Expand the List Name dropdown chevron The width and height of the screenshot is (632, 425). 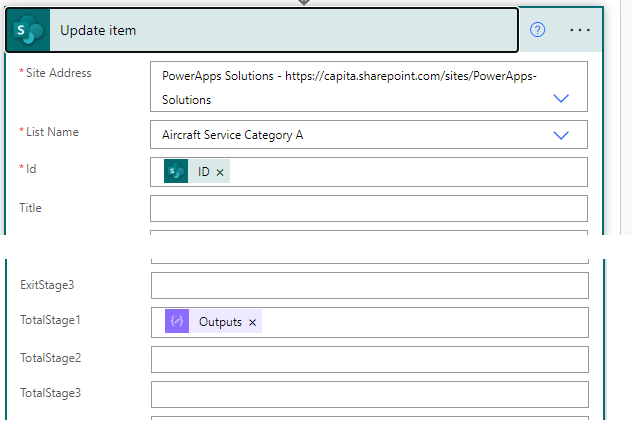tap(561, 135)
